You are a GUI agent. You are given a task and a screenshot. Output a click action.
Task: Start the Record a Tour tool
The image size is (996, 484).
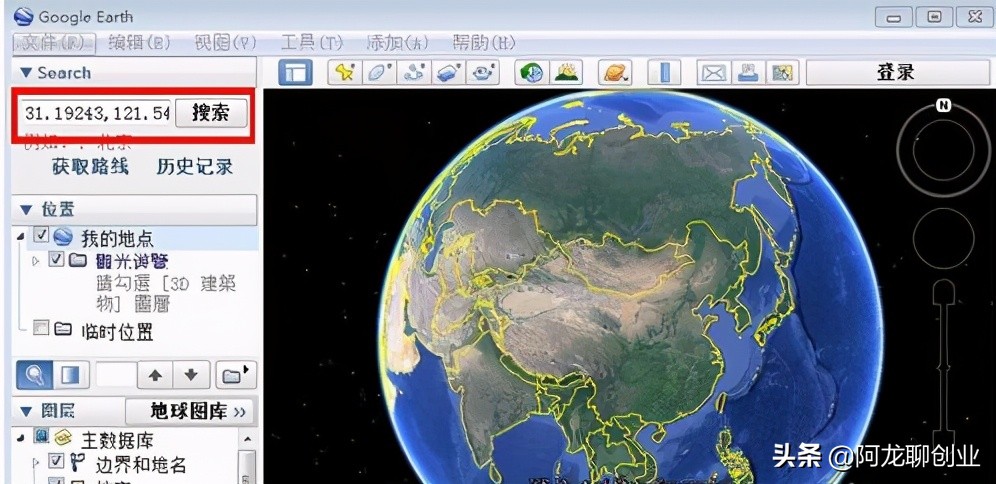pyautogui.click(x=483, y=72)
